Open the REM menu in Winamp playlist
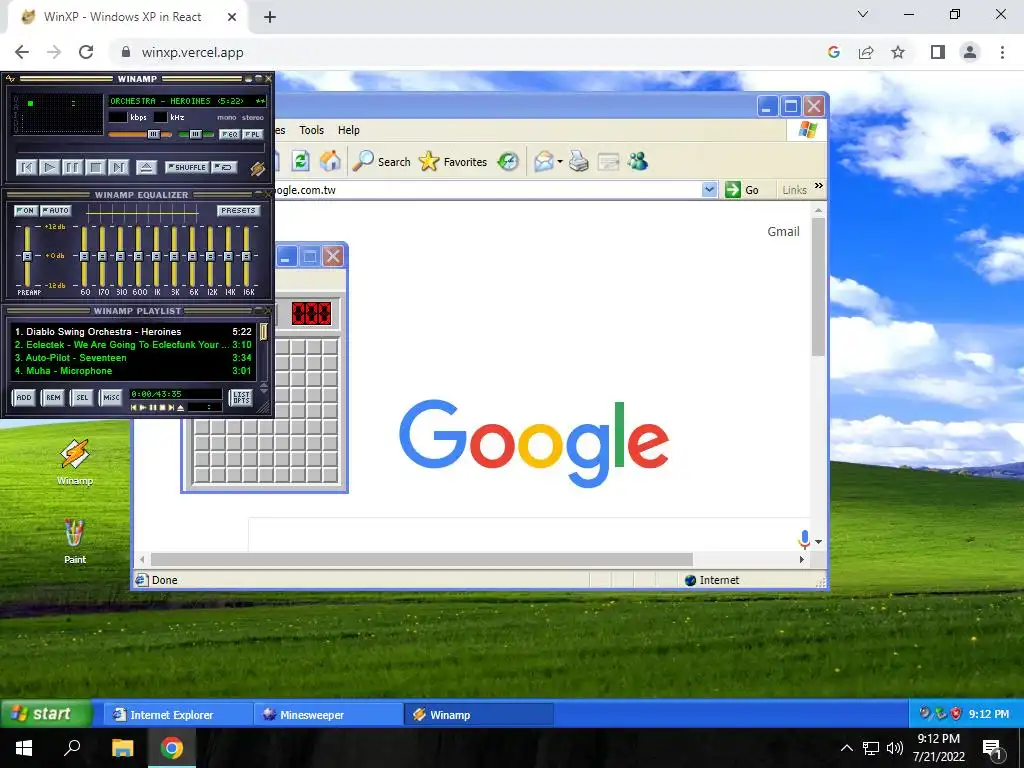The width and height of the screenshot is (1024, 768). (54, 397)
